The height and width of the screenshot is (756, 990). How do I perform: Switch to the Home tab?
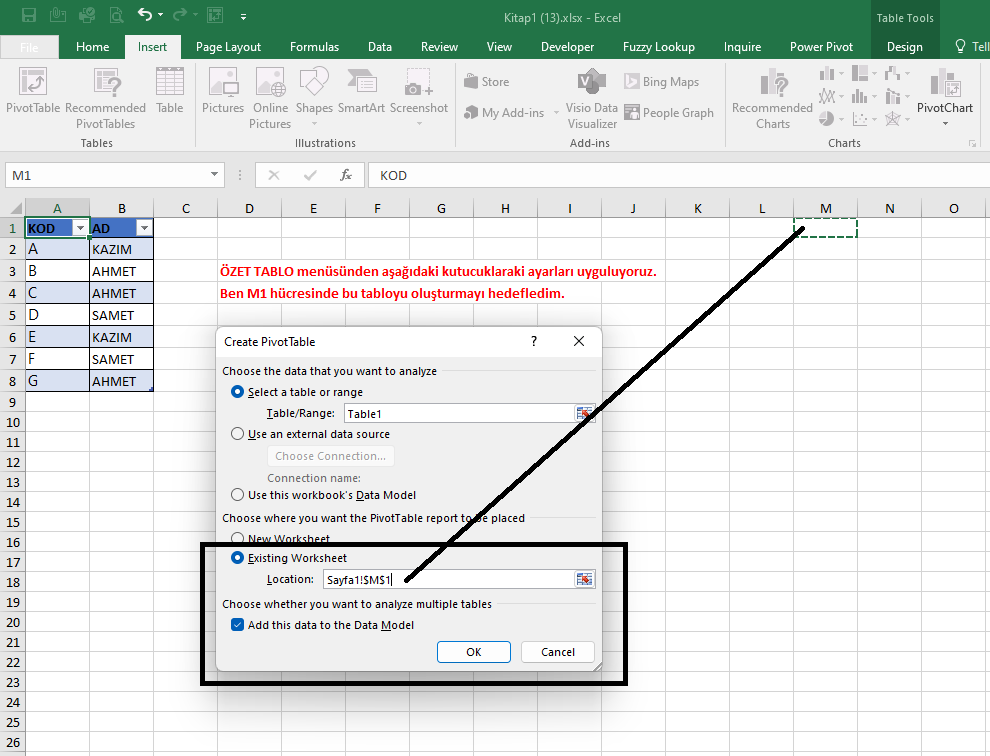click(x=93, y=47)
